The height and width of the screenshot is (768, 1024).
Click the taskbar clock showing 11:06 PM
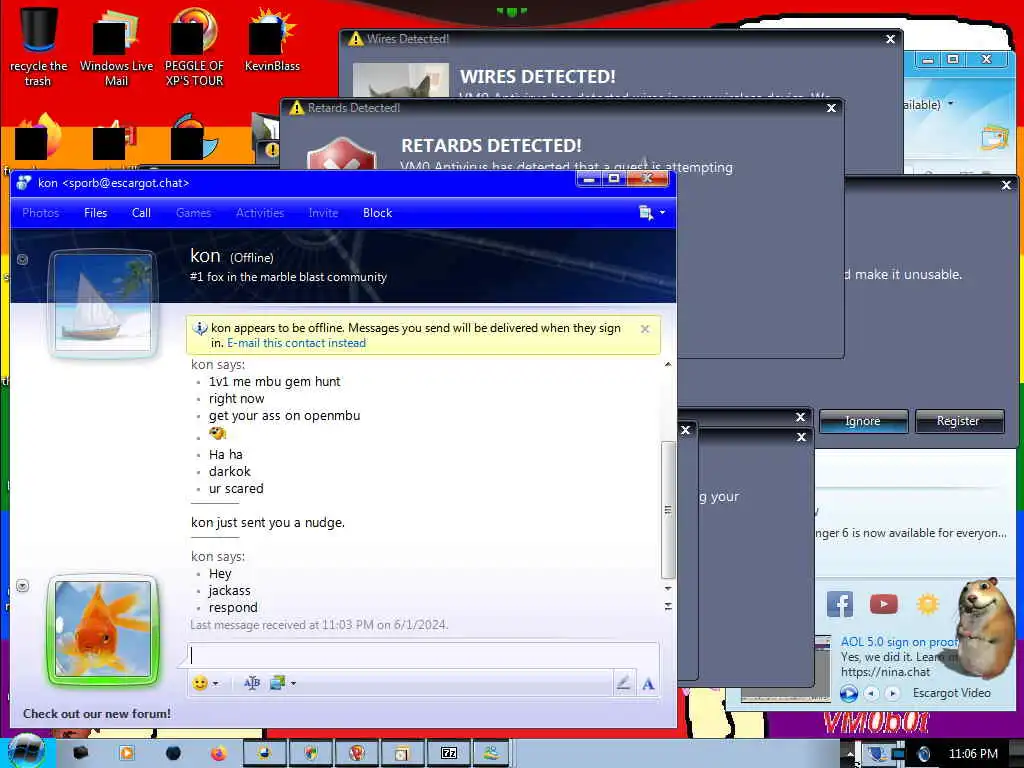[x=973, y=754]
